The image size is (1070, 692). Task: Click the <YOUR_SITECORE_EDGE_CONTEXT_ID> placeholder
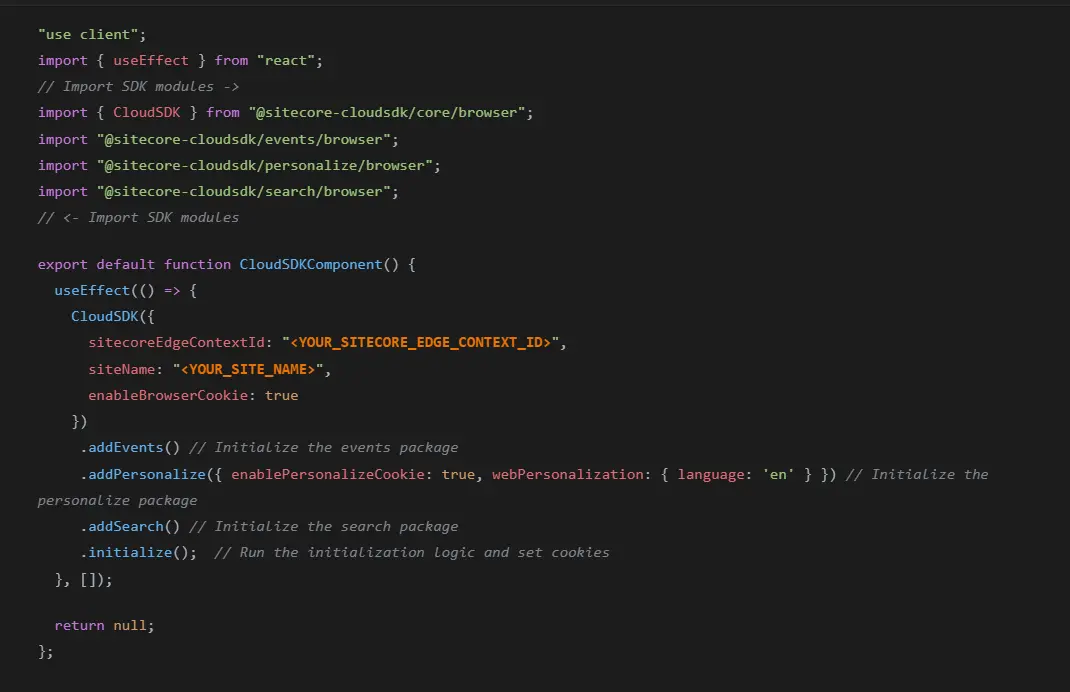(x=420, y=343)
